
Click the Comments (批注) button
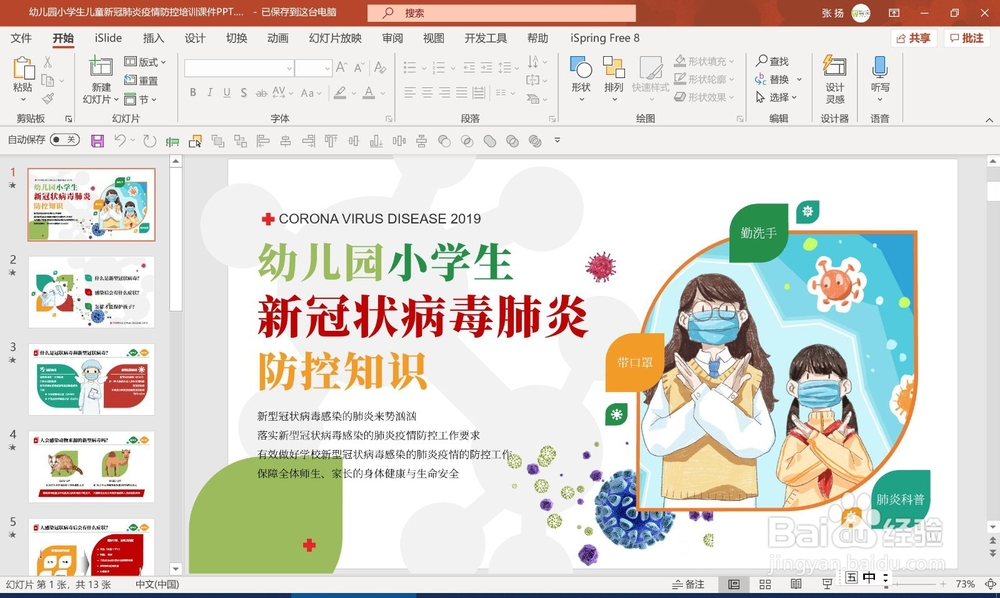(967, 37)
